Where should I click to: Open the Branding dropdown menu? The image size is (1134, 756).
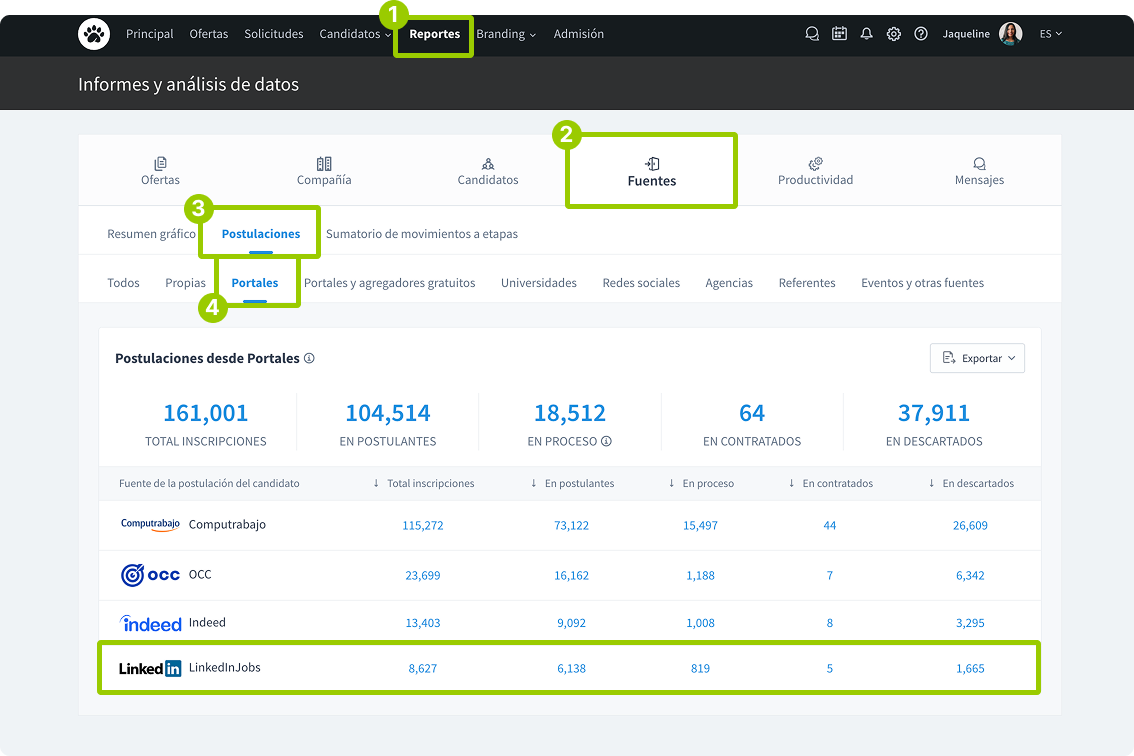coord(507,33)
